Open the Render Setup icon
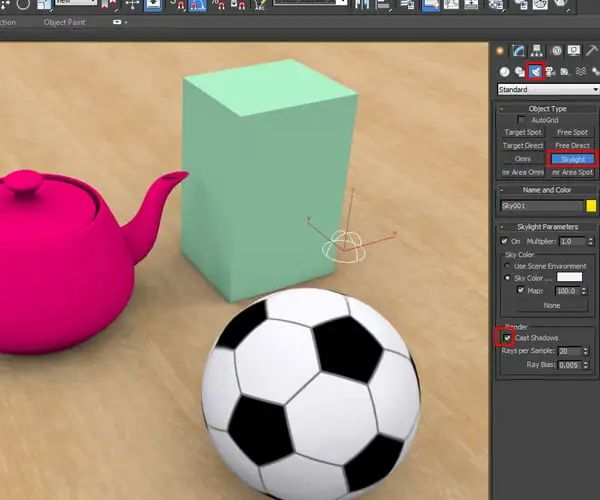This screenshot has width=600, height=500. 520,5
